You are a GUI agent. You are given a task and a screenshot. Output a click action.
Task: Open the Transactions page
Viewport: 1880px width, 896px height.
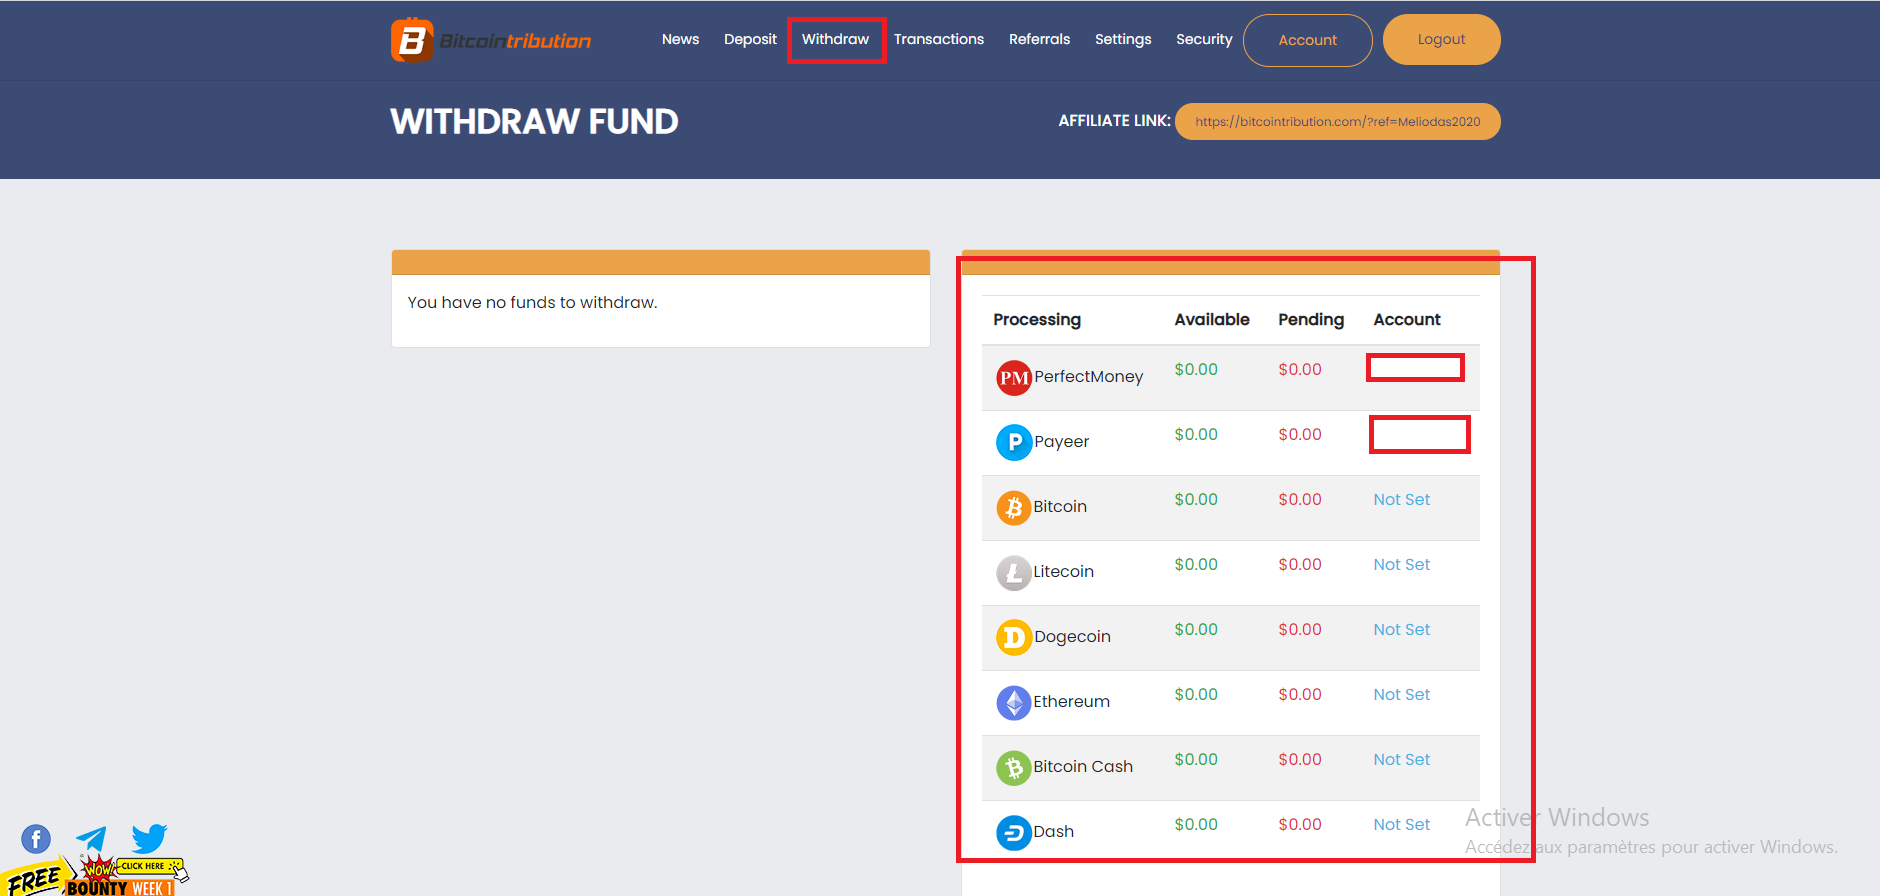(x=939, y=39)
